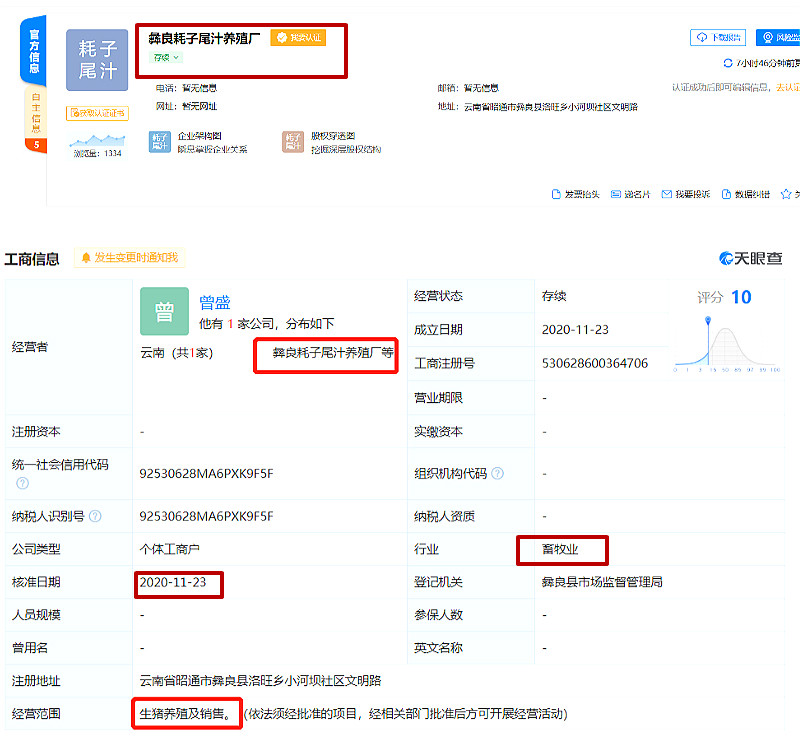Click the orange 去认证 link
The width and height of the screenshot is (800, 753).
788,88
